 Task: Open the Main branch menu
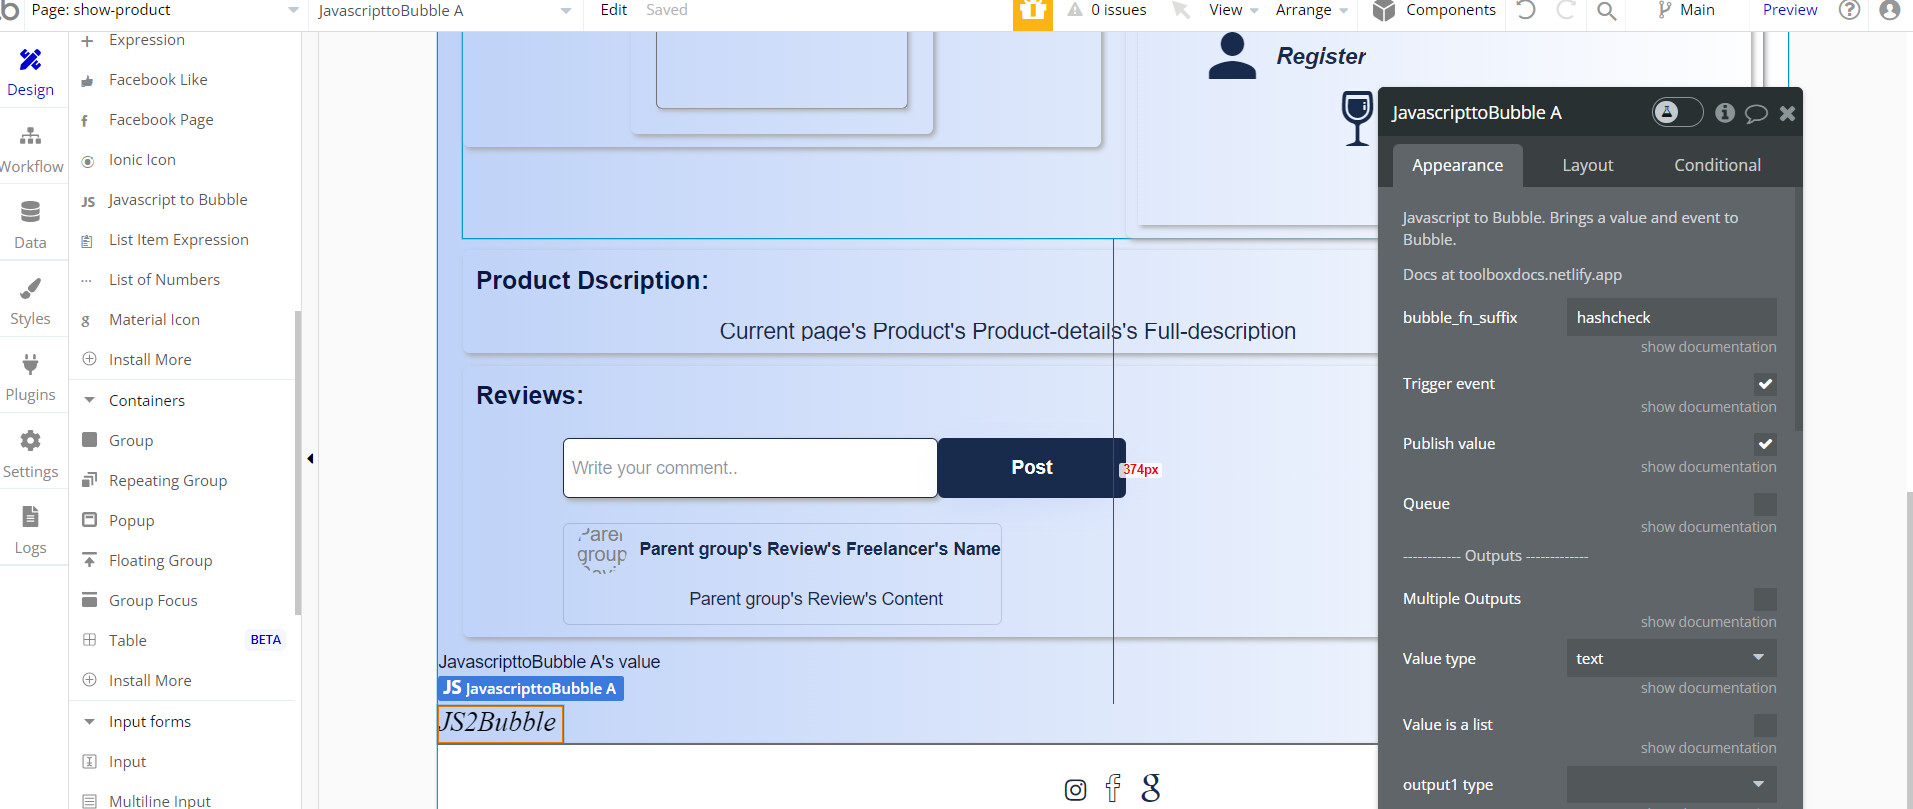coord(1686,10)
